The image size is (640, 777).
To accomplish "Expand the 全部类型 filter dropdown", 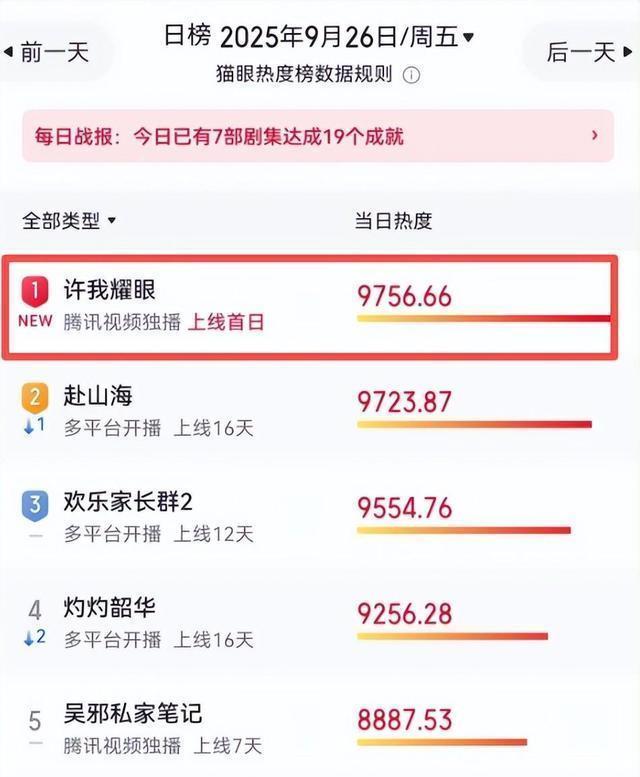I will 68,221.
